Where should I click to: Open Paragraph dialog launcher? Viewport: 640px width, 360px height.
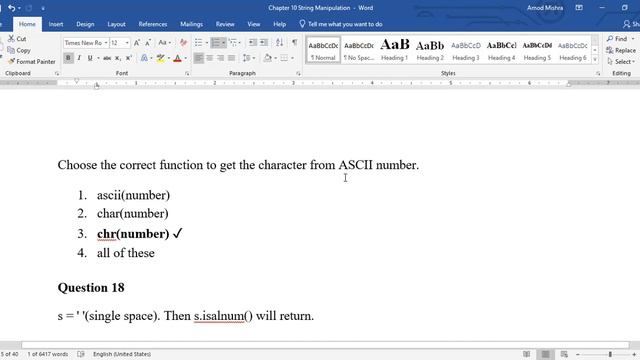point(298,73)
